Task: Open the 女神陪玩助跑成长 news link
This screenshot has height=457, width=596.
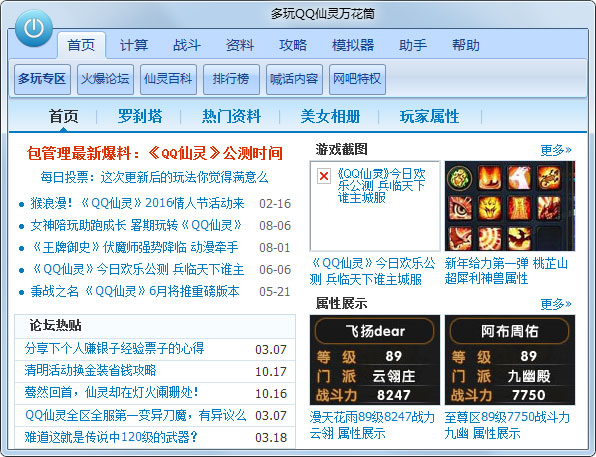Action: [136, 225]
